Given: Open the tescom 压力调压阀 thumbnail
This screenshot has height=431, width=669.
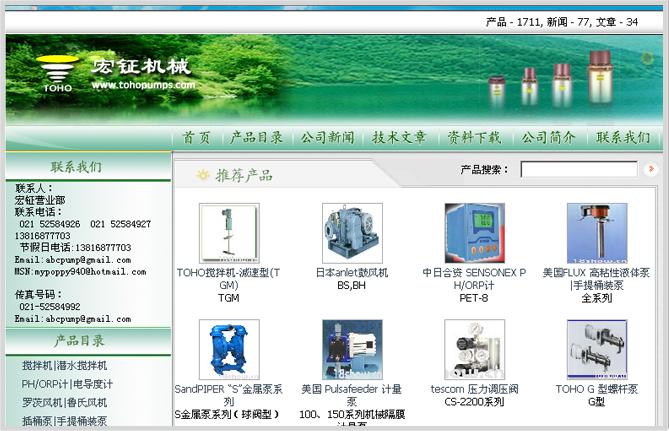Looking at the screenshot, I should click(x=474, y=349).
